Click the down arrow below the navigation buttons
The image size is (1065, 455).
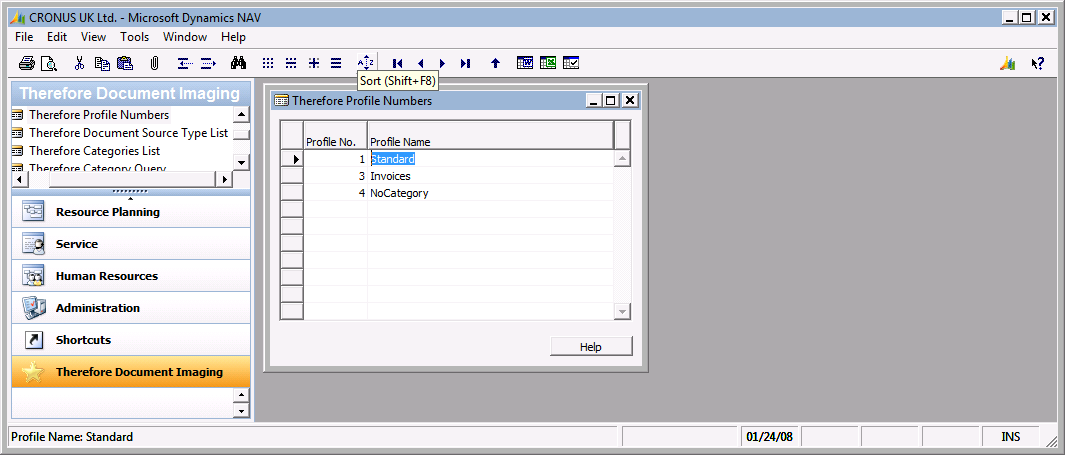(241, 410)
